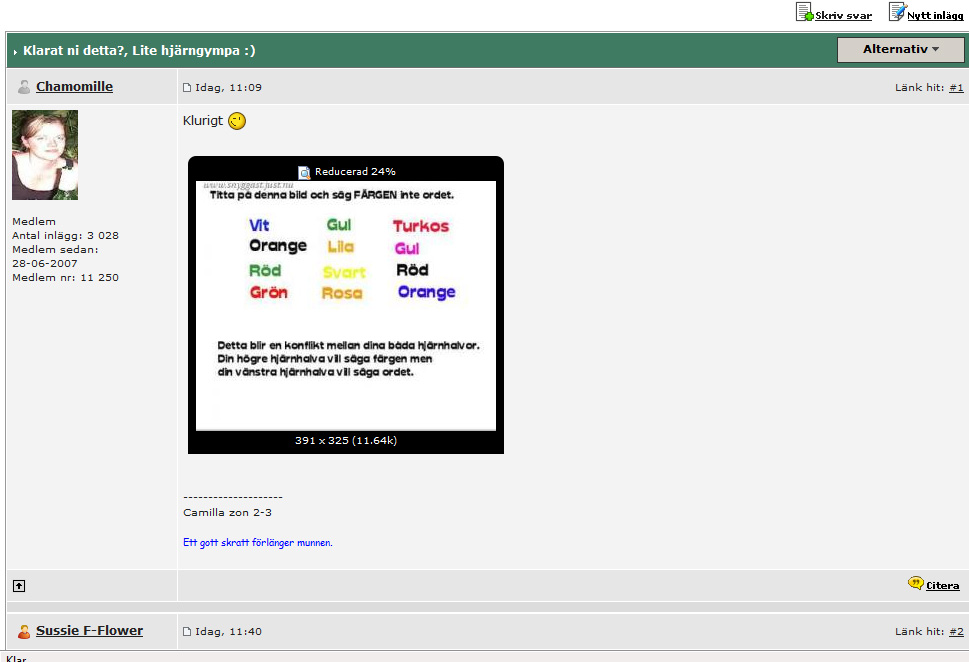Open the permalink #1
This screenshot has width=969, height=662.
coord(956,88)
